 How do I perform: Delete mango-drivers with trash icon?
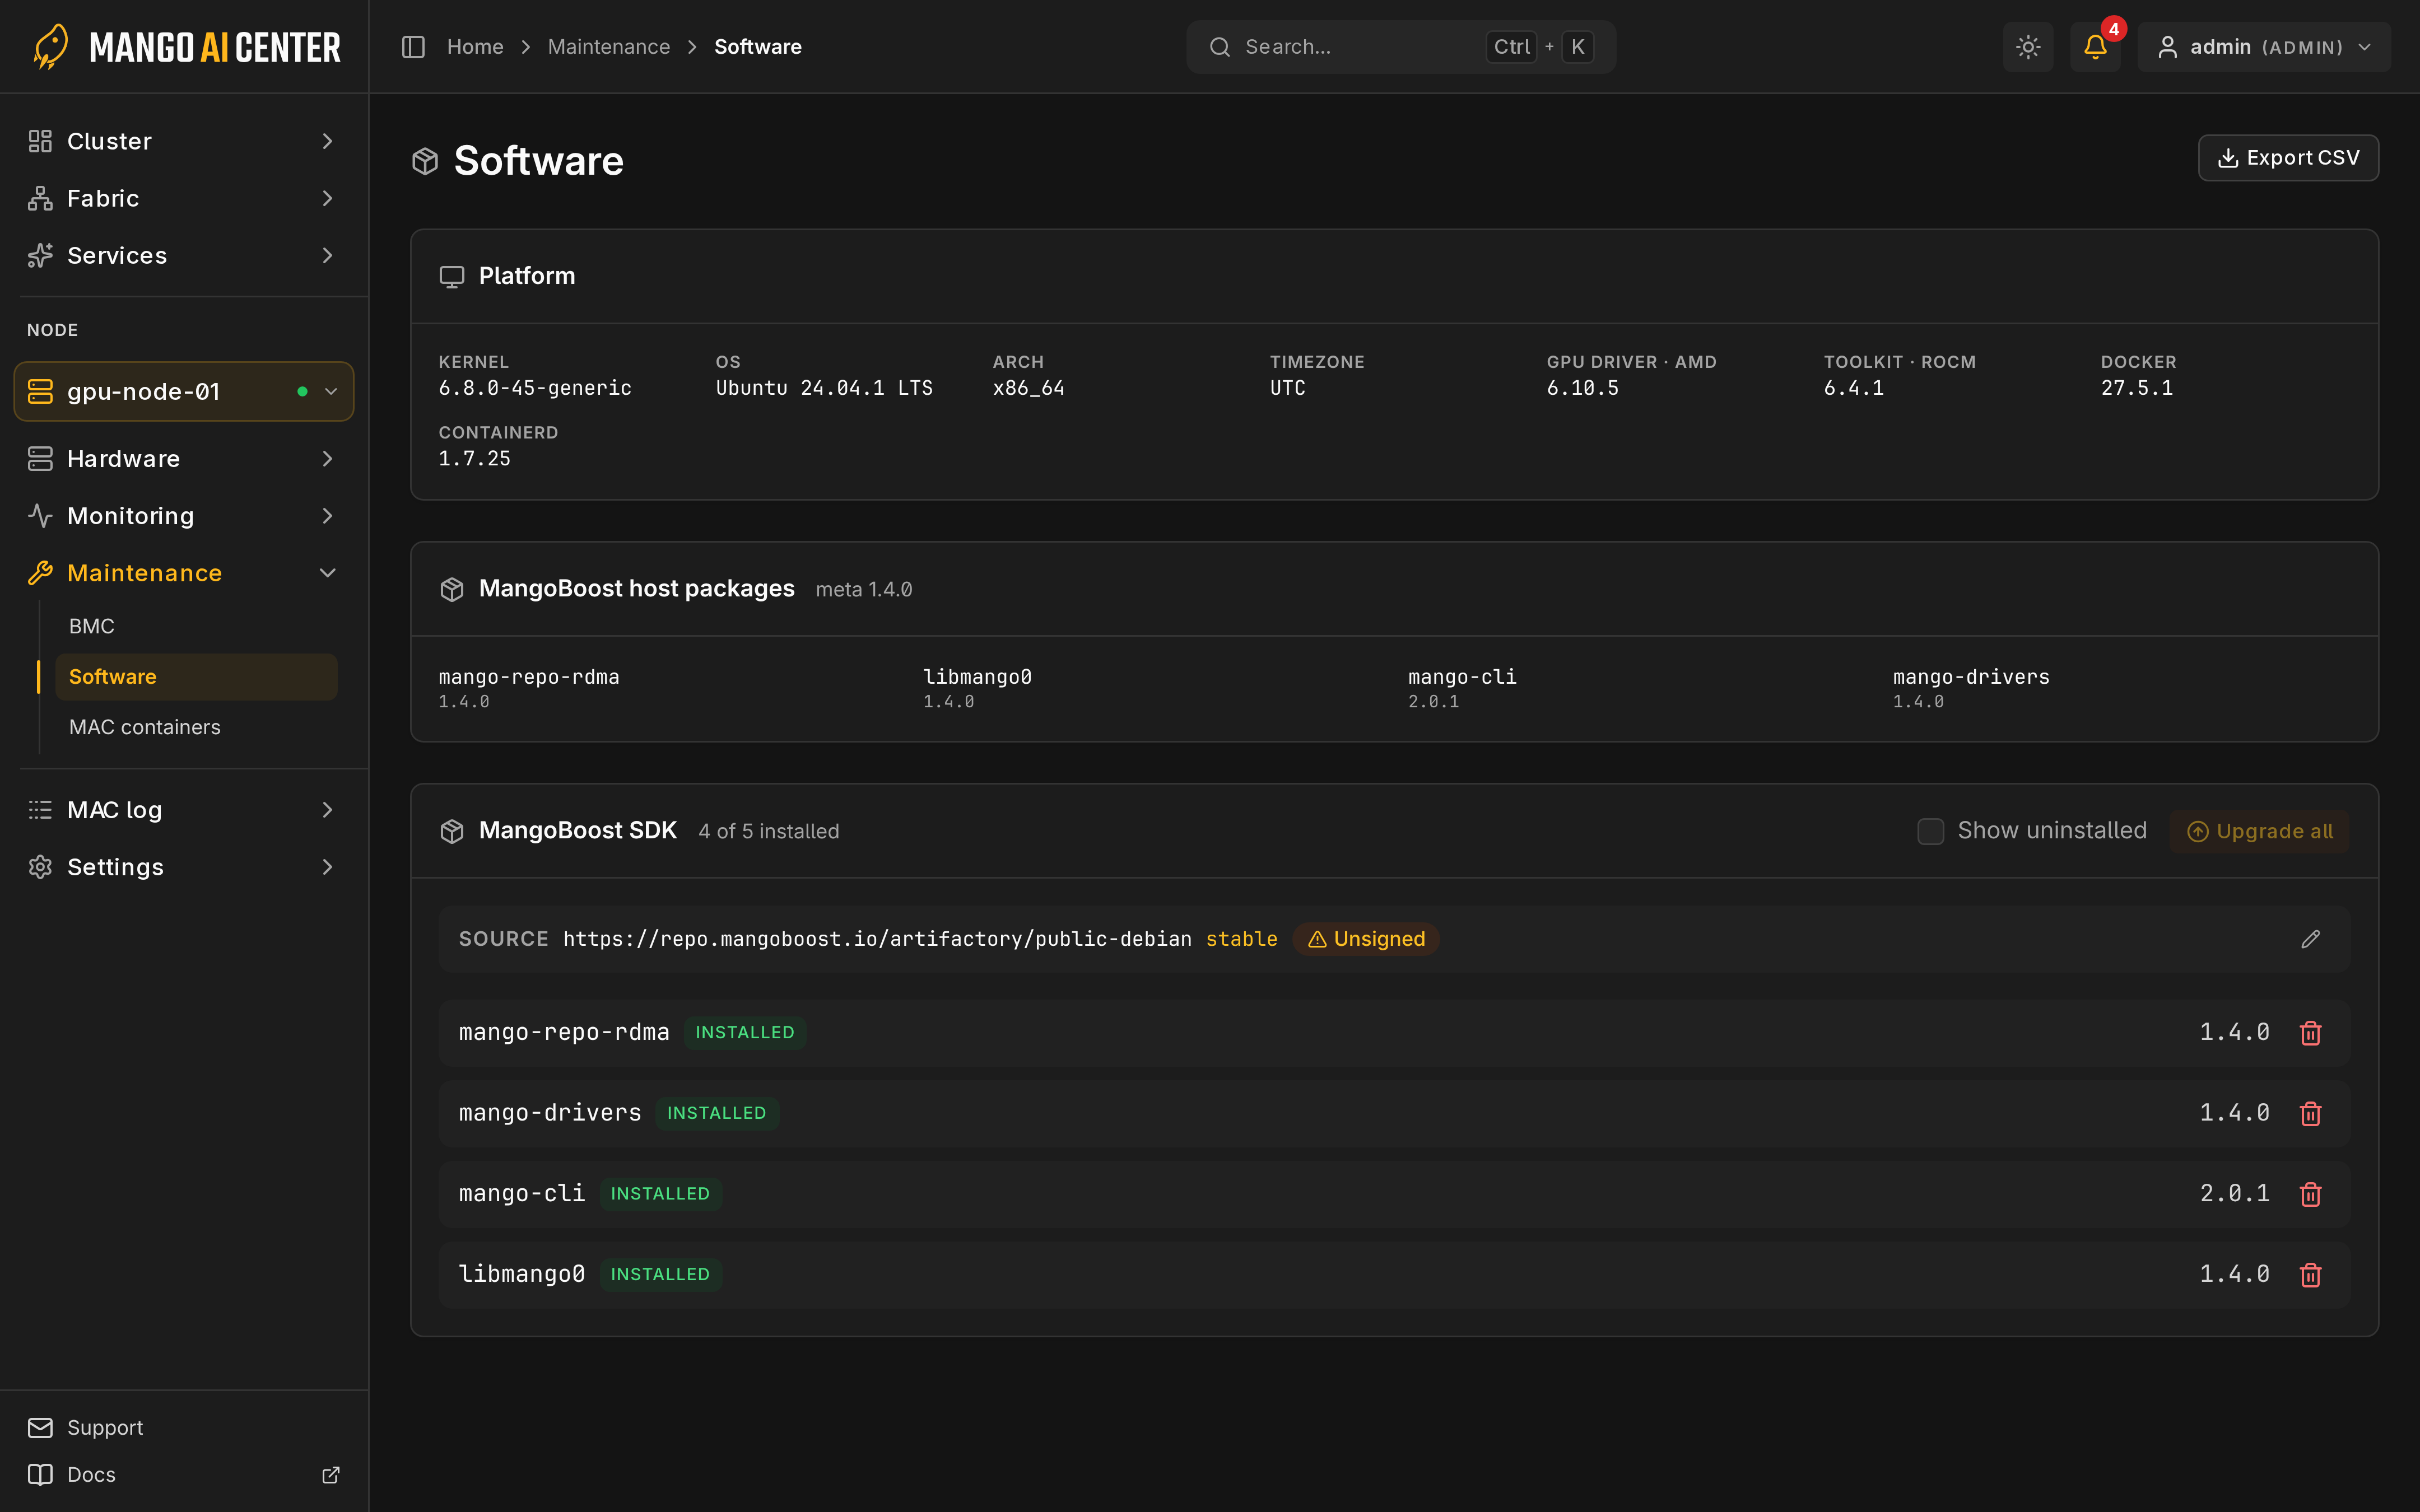tap(2310, 1114)
